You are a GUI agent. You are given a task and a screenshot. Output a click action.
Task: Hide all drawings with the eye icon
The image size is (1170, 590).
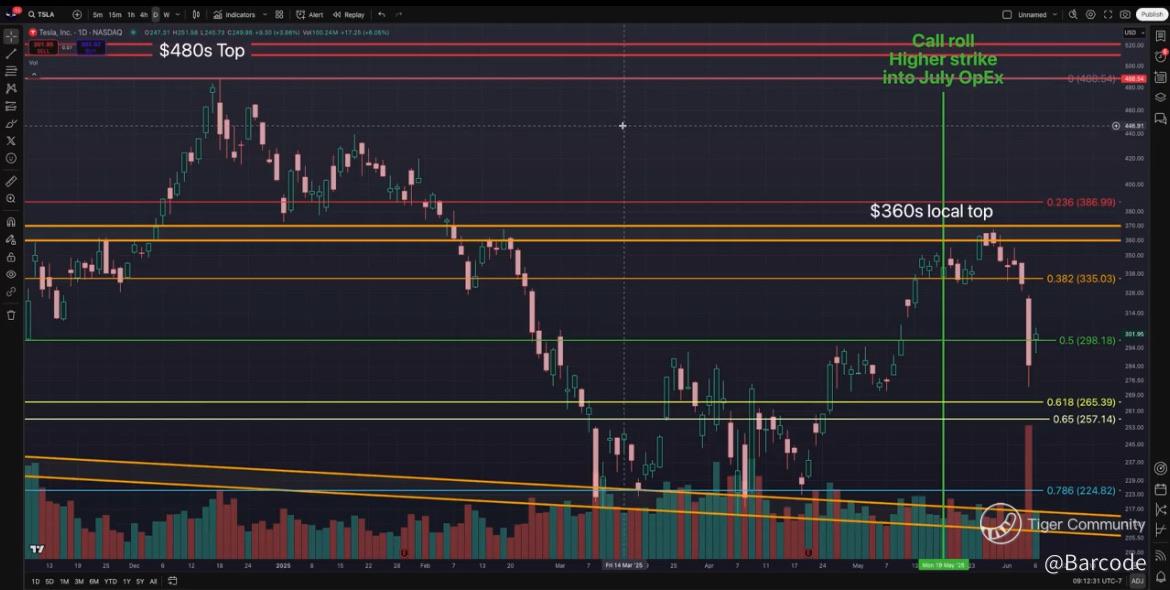click(x=10, y=274)
